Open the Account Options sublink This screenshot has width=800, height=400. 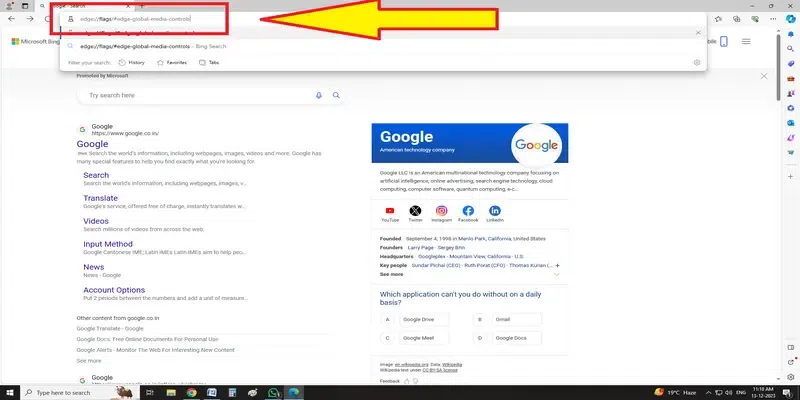pos(114,290)
